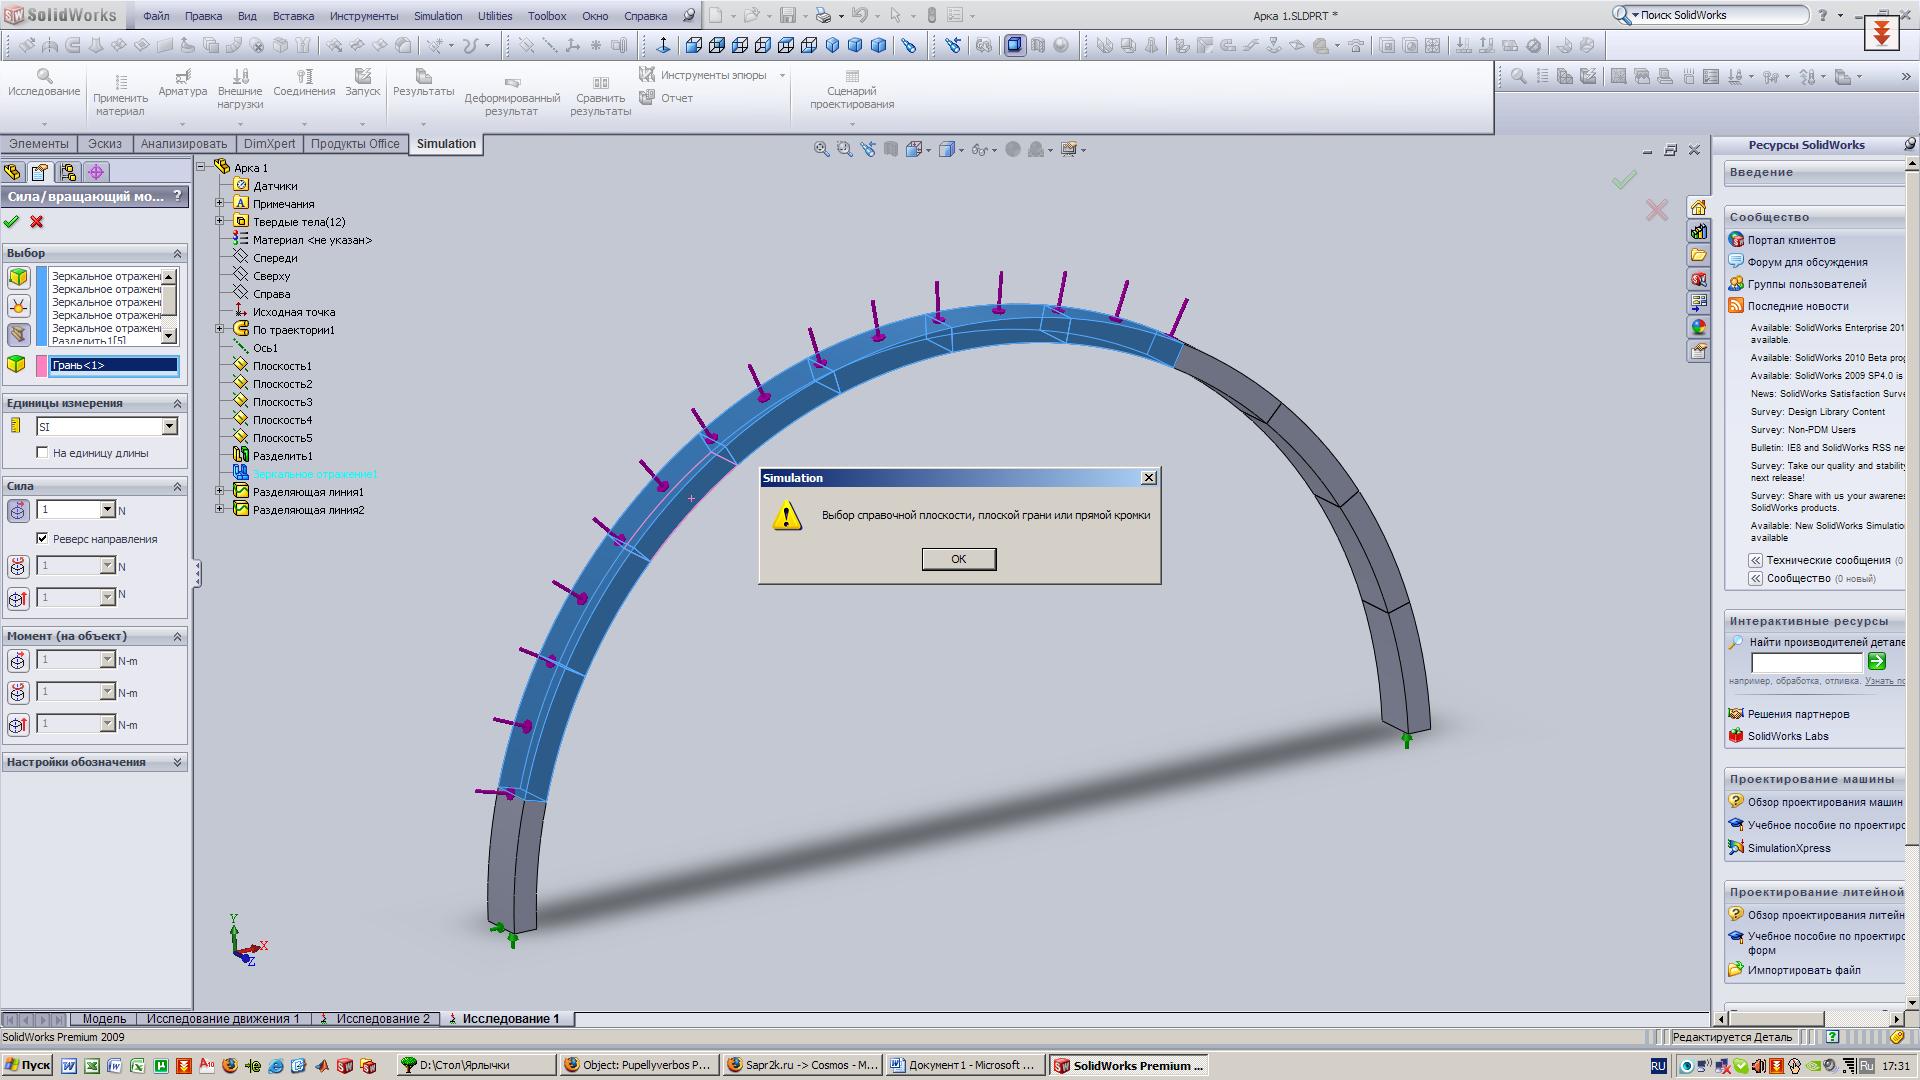The height and width of the screenshot is (1080, 1920).
Task: Open the ConfigurationManager tab icon
Action: tap(68, 172)
